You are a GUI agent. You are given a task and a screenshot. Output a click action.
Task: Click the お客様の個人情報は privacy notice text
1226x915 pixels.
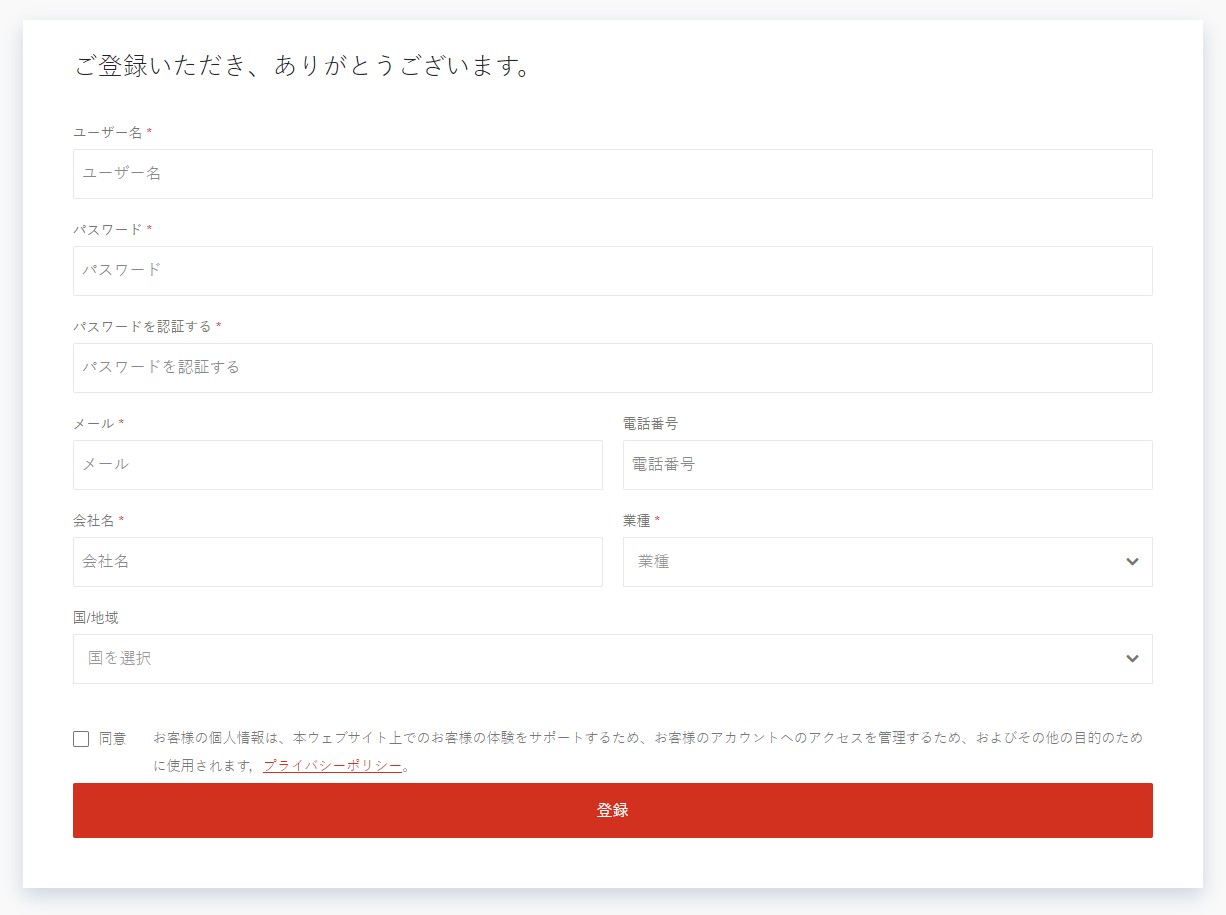point(648,752)
